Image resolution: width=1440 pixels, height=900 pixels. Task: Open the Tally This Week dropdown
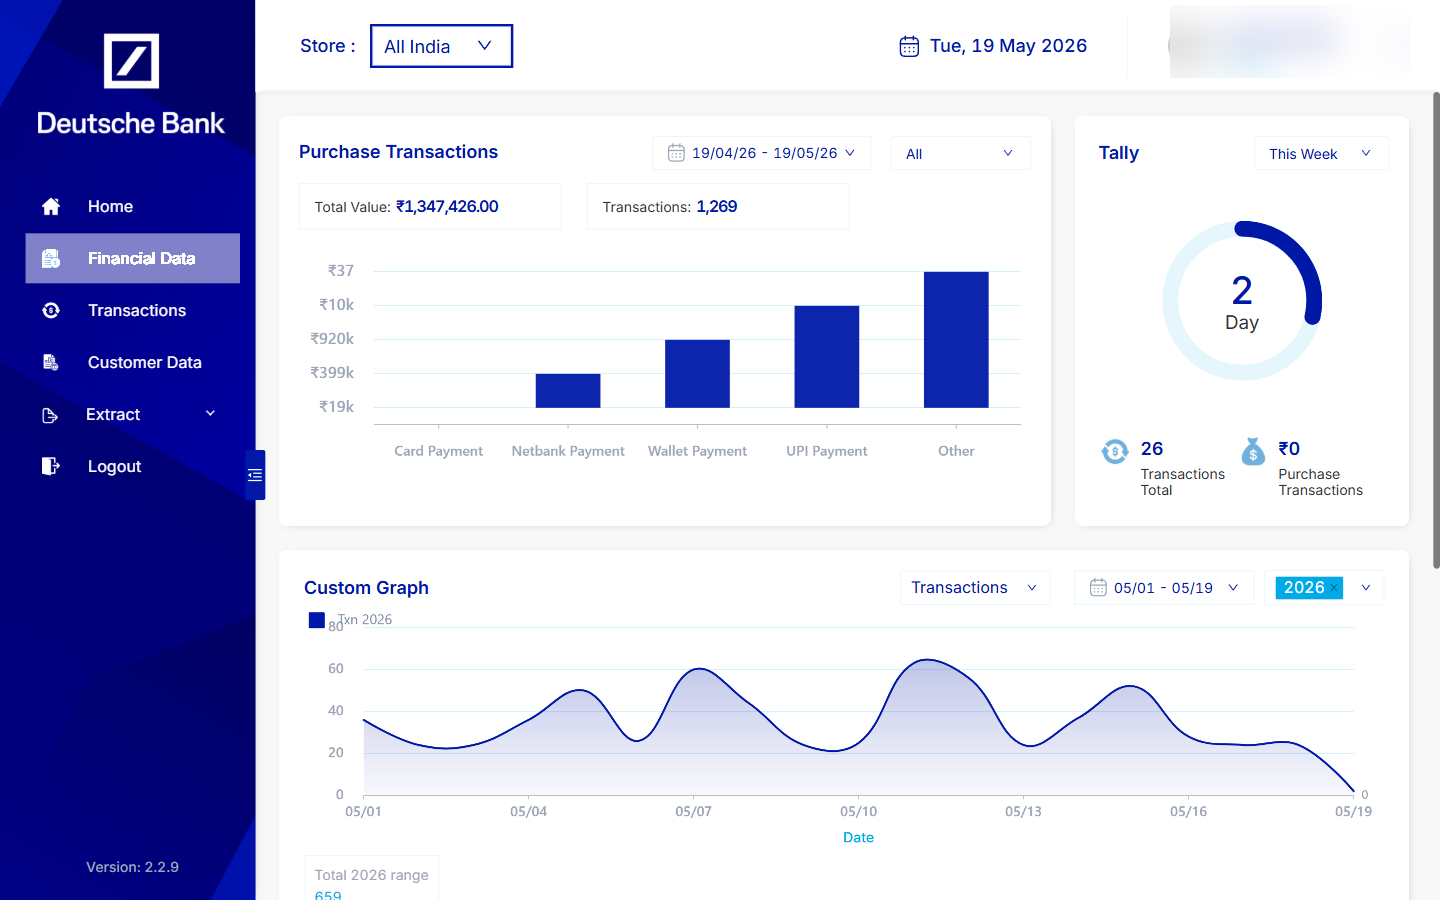[1321, 153]
